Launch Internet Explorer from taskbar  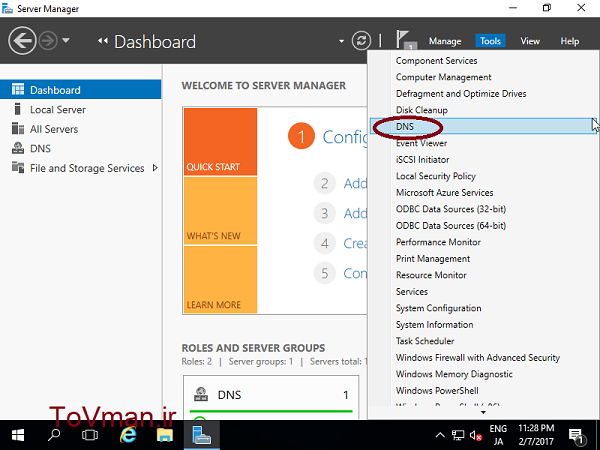pyautogui.click(x=128, y=435)
